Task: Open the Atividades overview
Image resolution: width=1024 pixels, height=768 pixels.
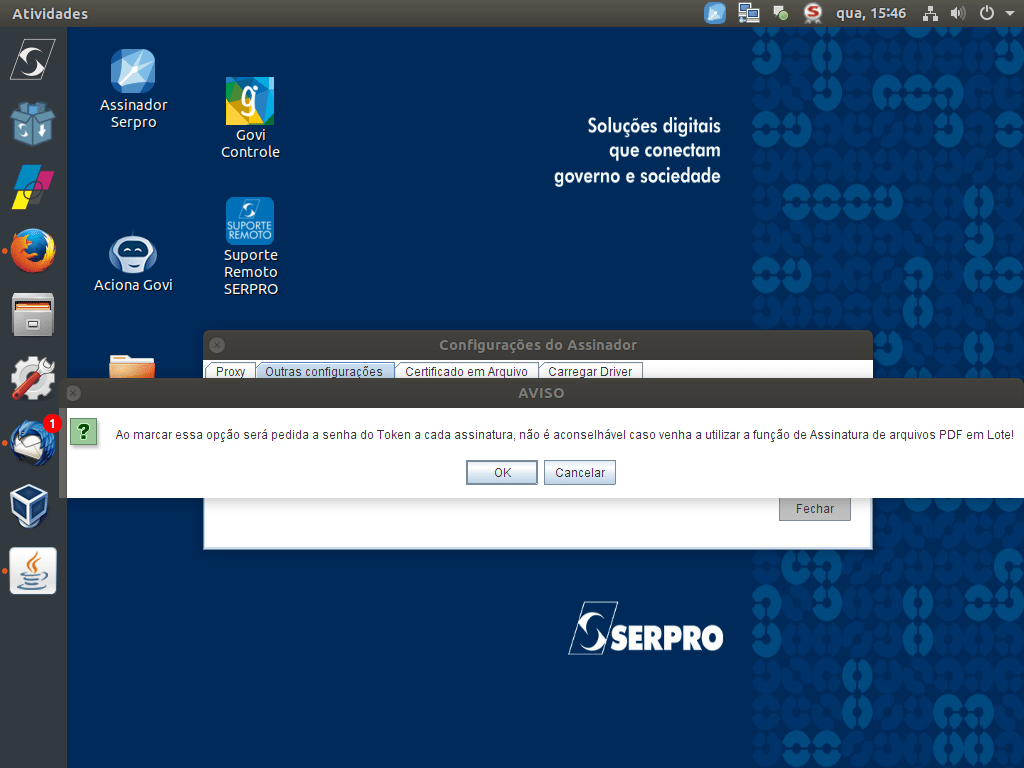Action: 50,13
